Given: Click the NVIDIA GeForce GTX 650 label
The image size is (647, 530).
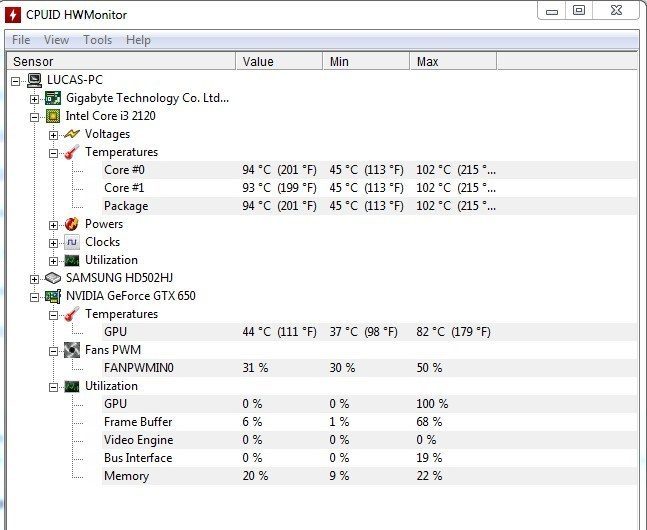Looking at the screenshot, I should 131,296.
